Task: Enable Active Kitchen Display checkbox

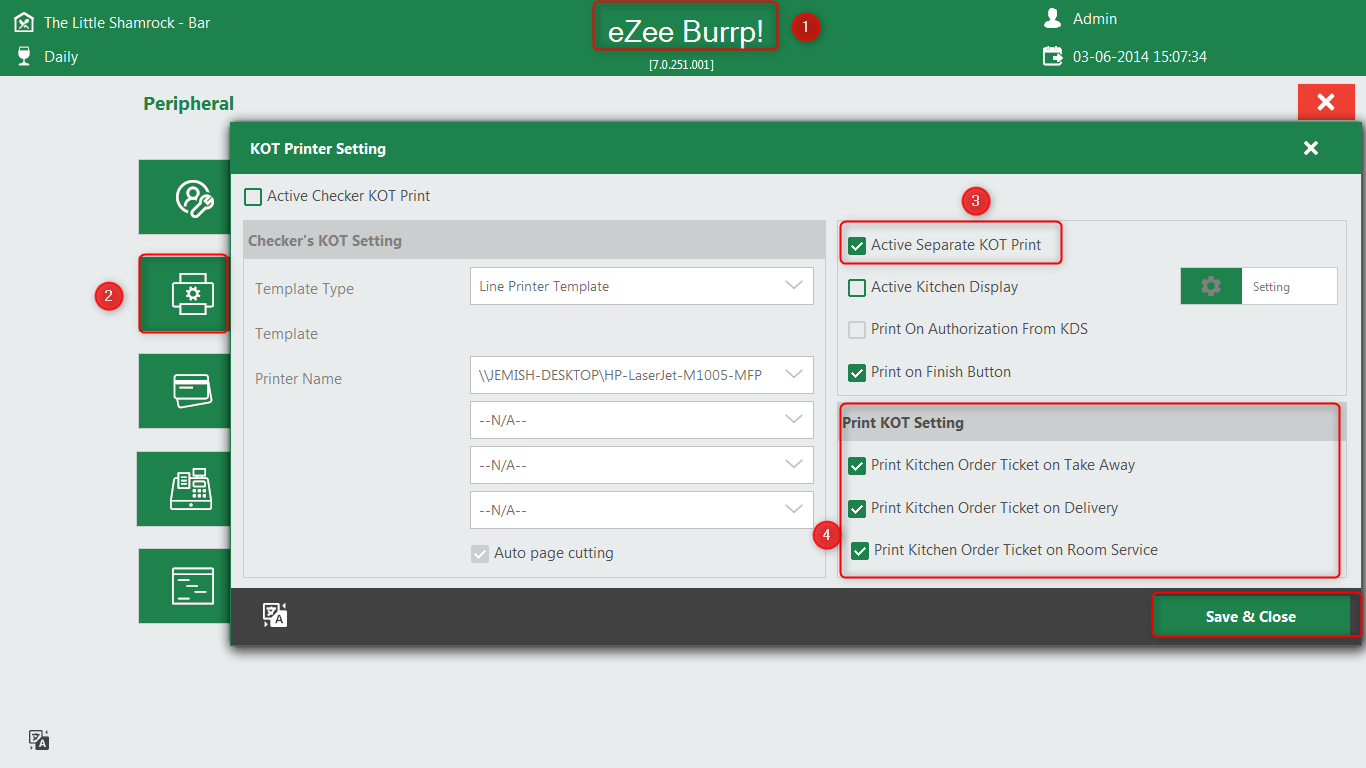Action: [x=857, y=288]
